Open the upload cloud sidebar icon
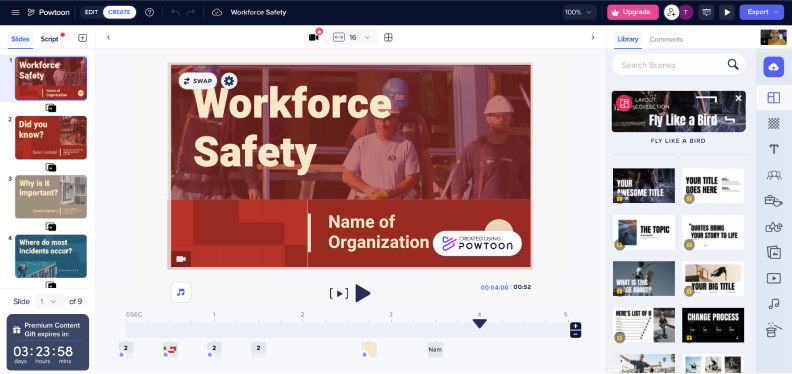 773,67
